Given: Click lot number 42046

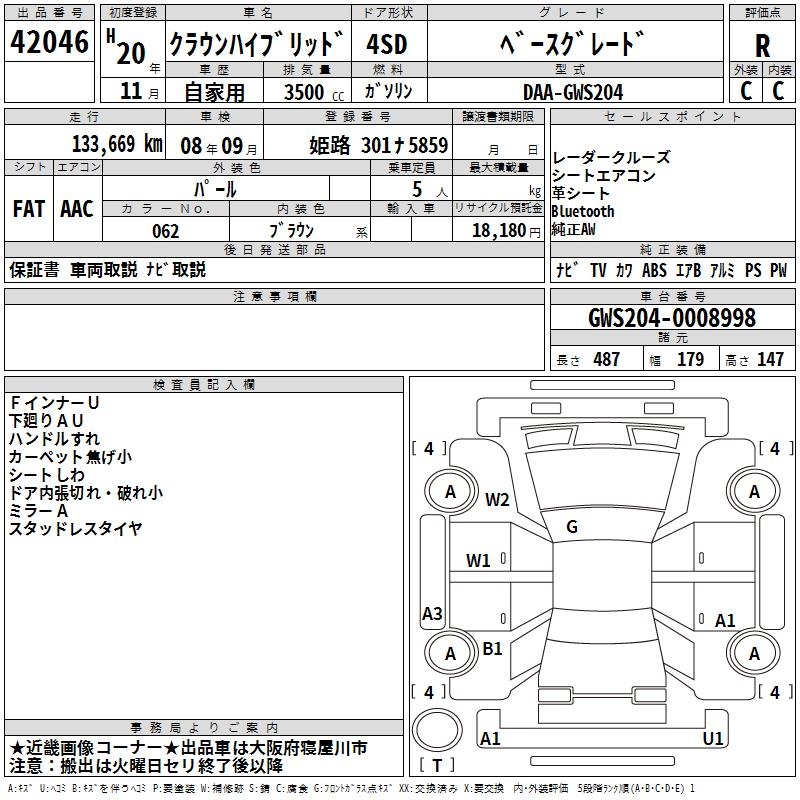Looking at the screenshot, I should pyautogui.click(x=49, y=42).
